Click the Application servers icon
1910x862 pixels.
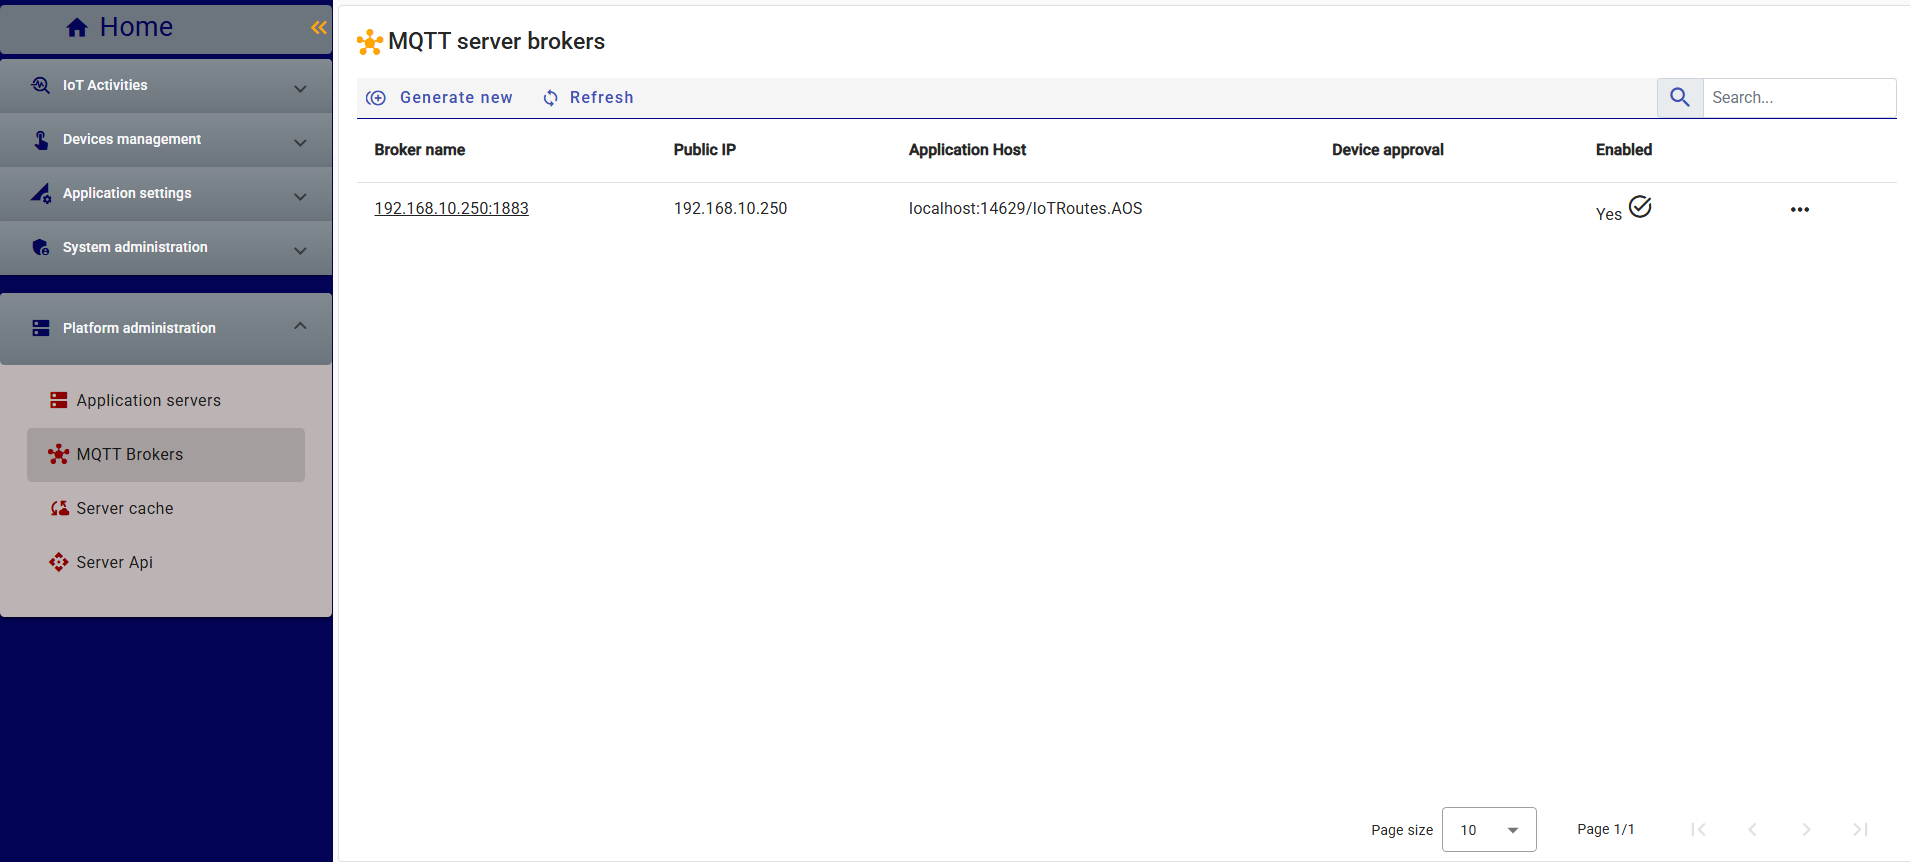point(59,400)
